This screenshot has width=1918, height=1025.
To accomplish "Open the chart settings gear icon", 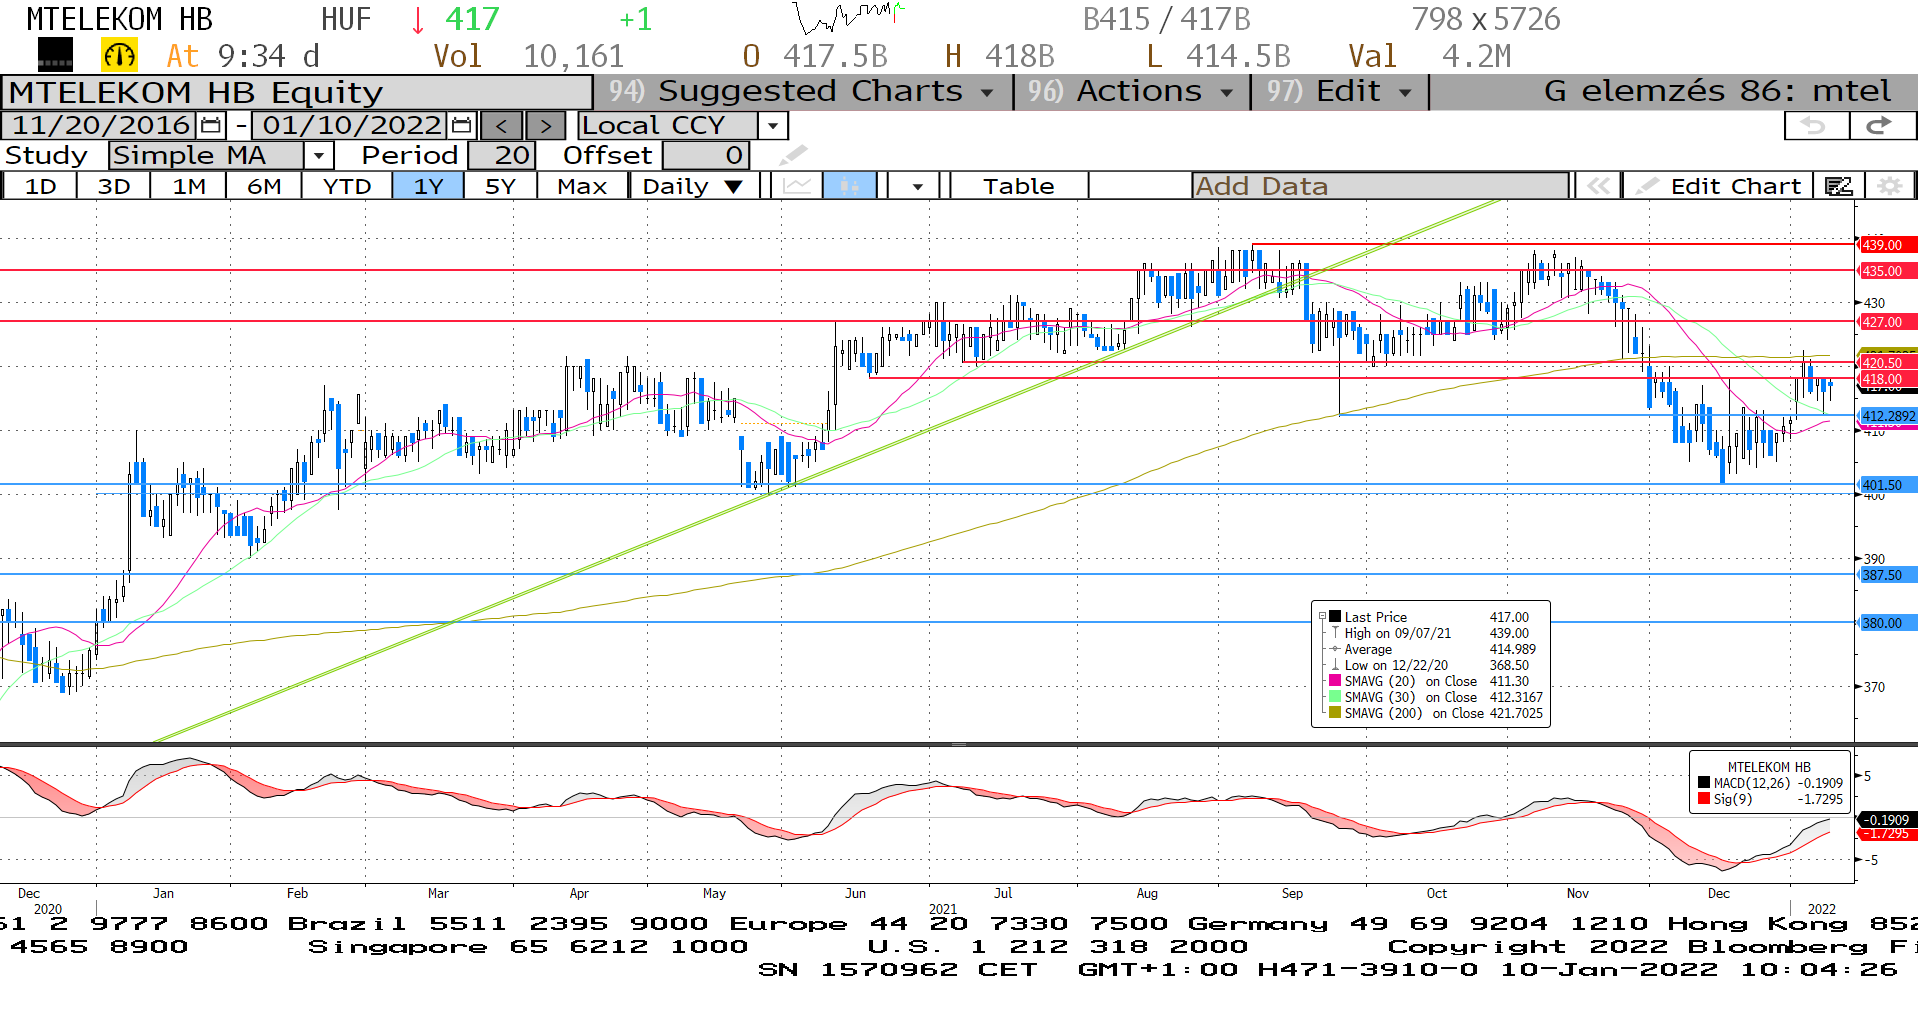I will 1888,186.
